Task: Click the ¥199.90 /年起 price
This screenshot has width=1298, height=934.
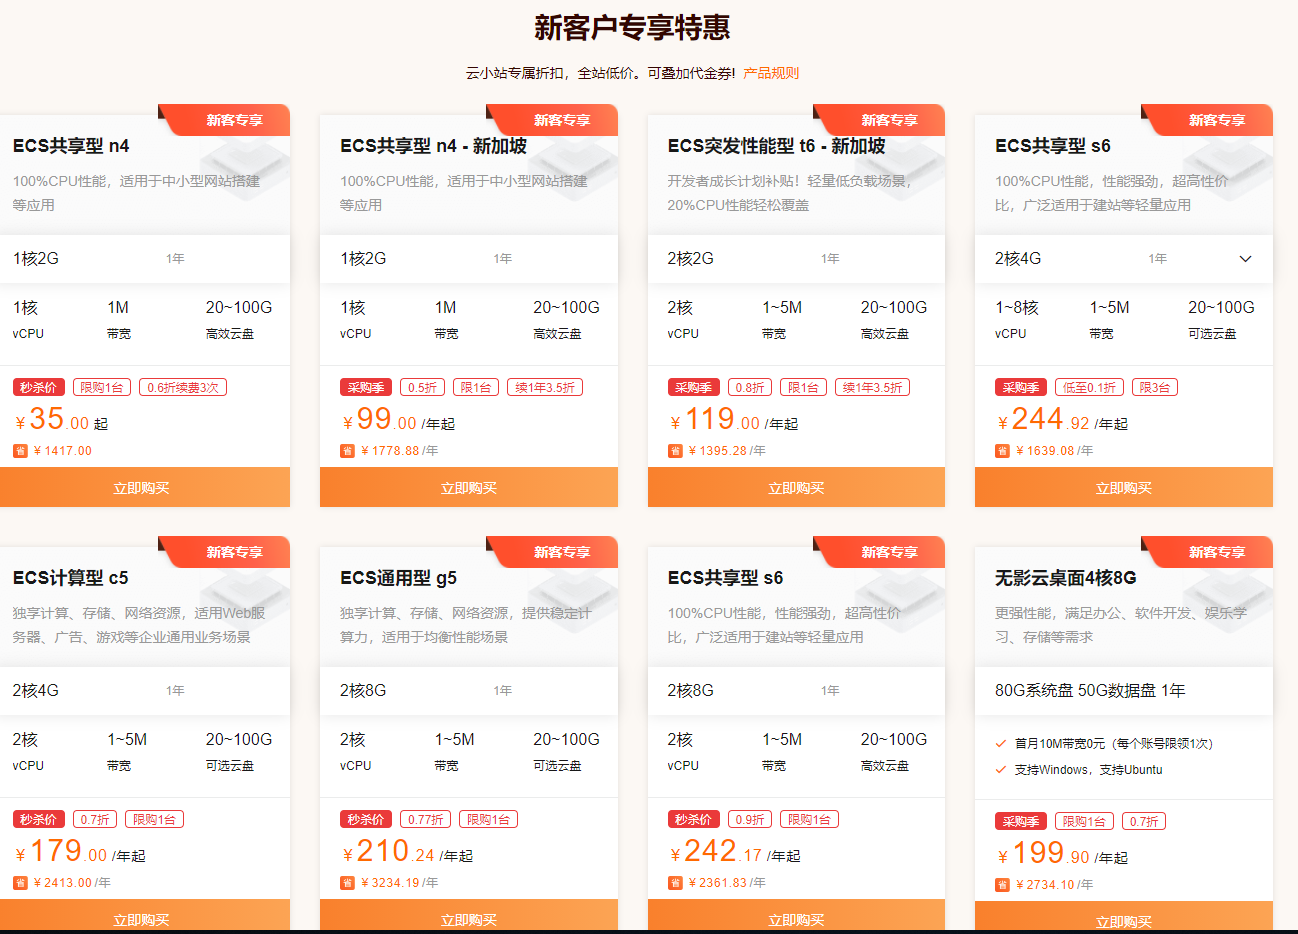Action: [1061, 854]
